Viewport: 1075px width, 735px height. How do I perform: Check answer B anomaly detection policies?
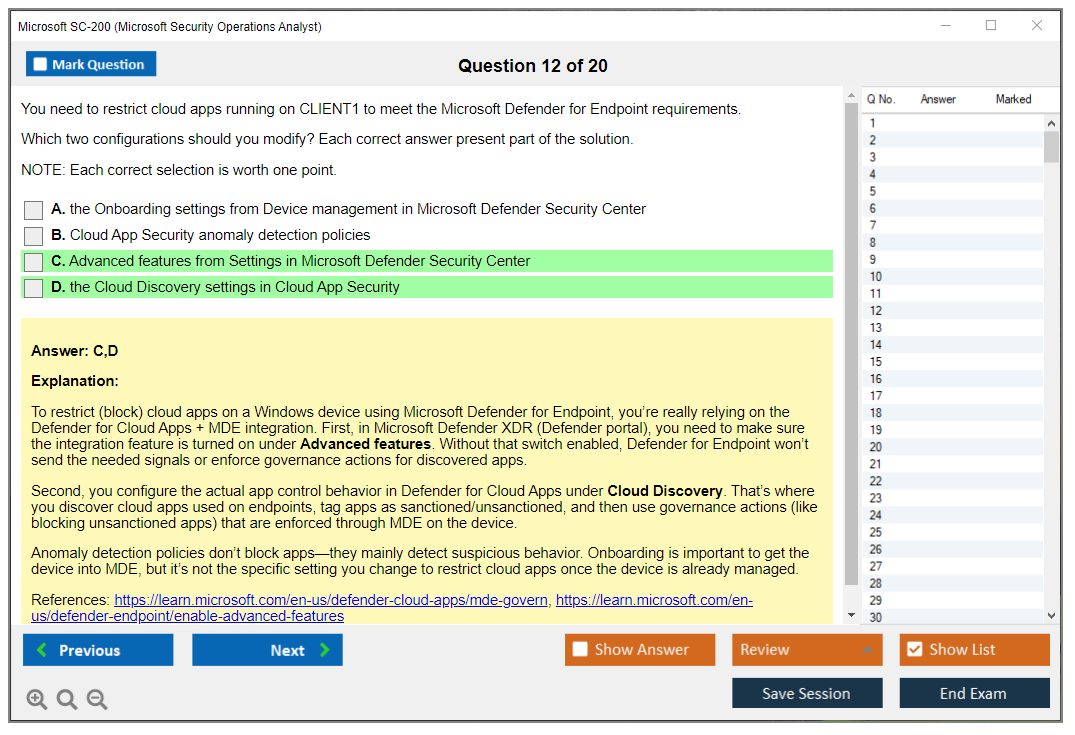tap(34, 236)
